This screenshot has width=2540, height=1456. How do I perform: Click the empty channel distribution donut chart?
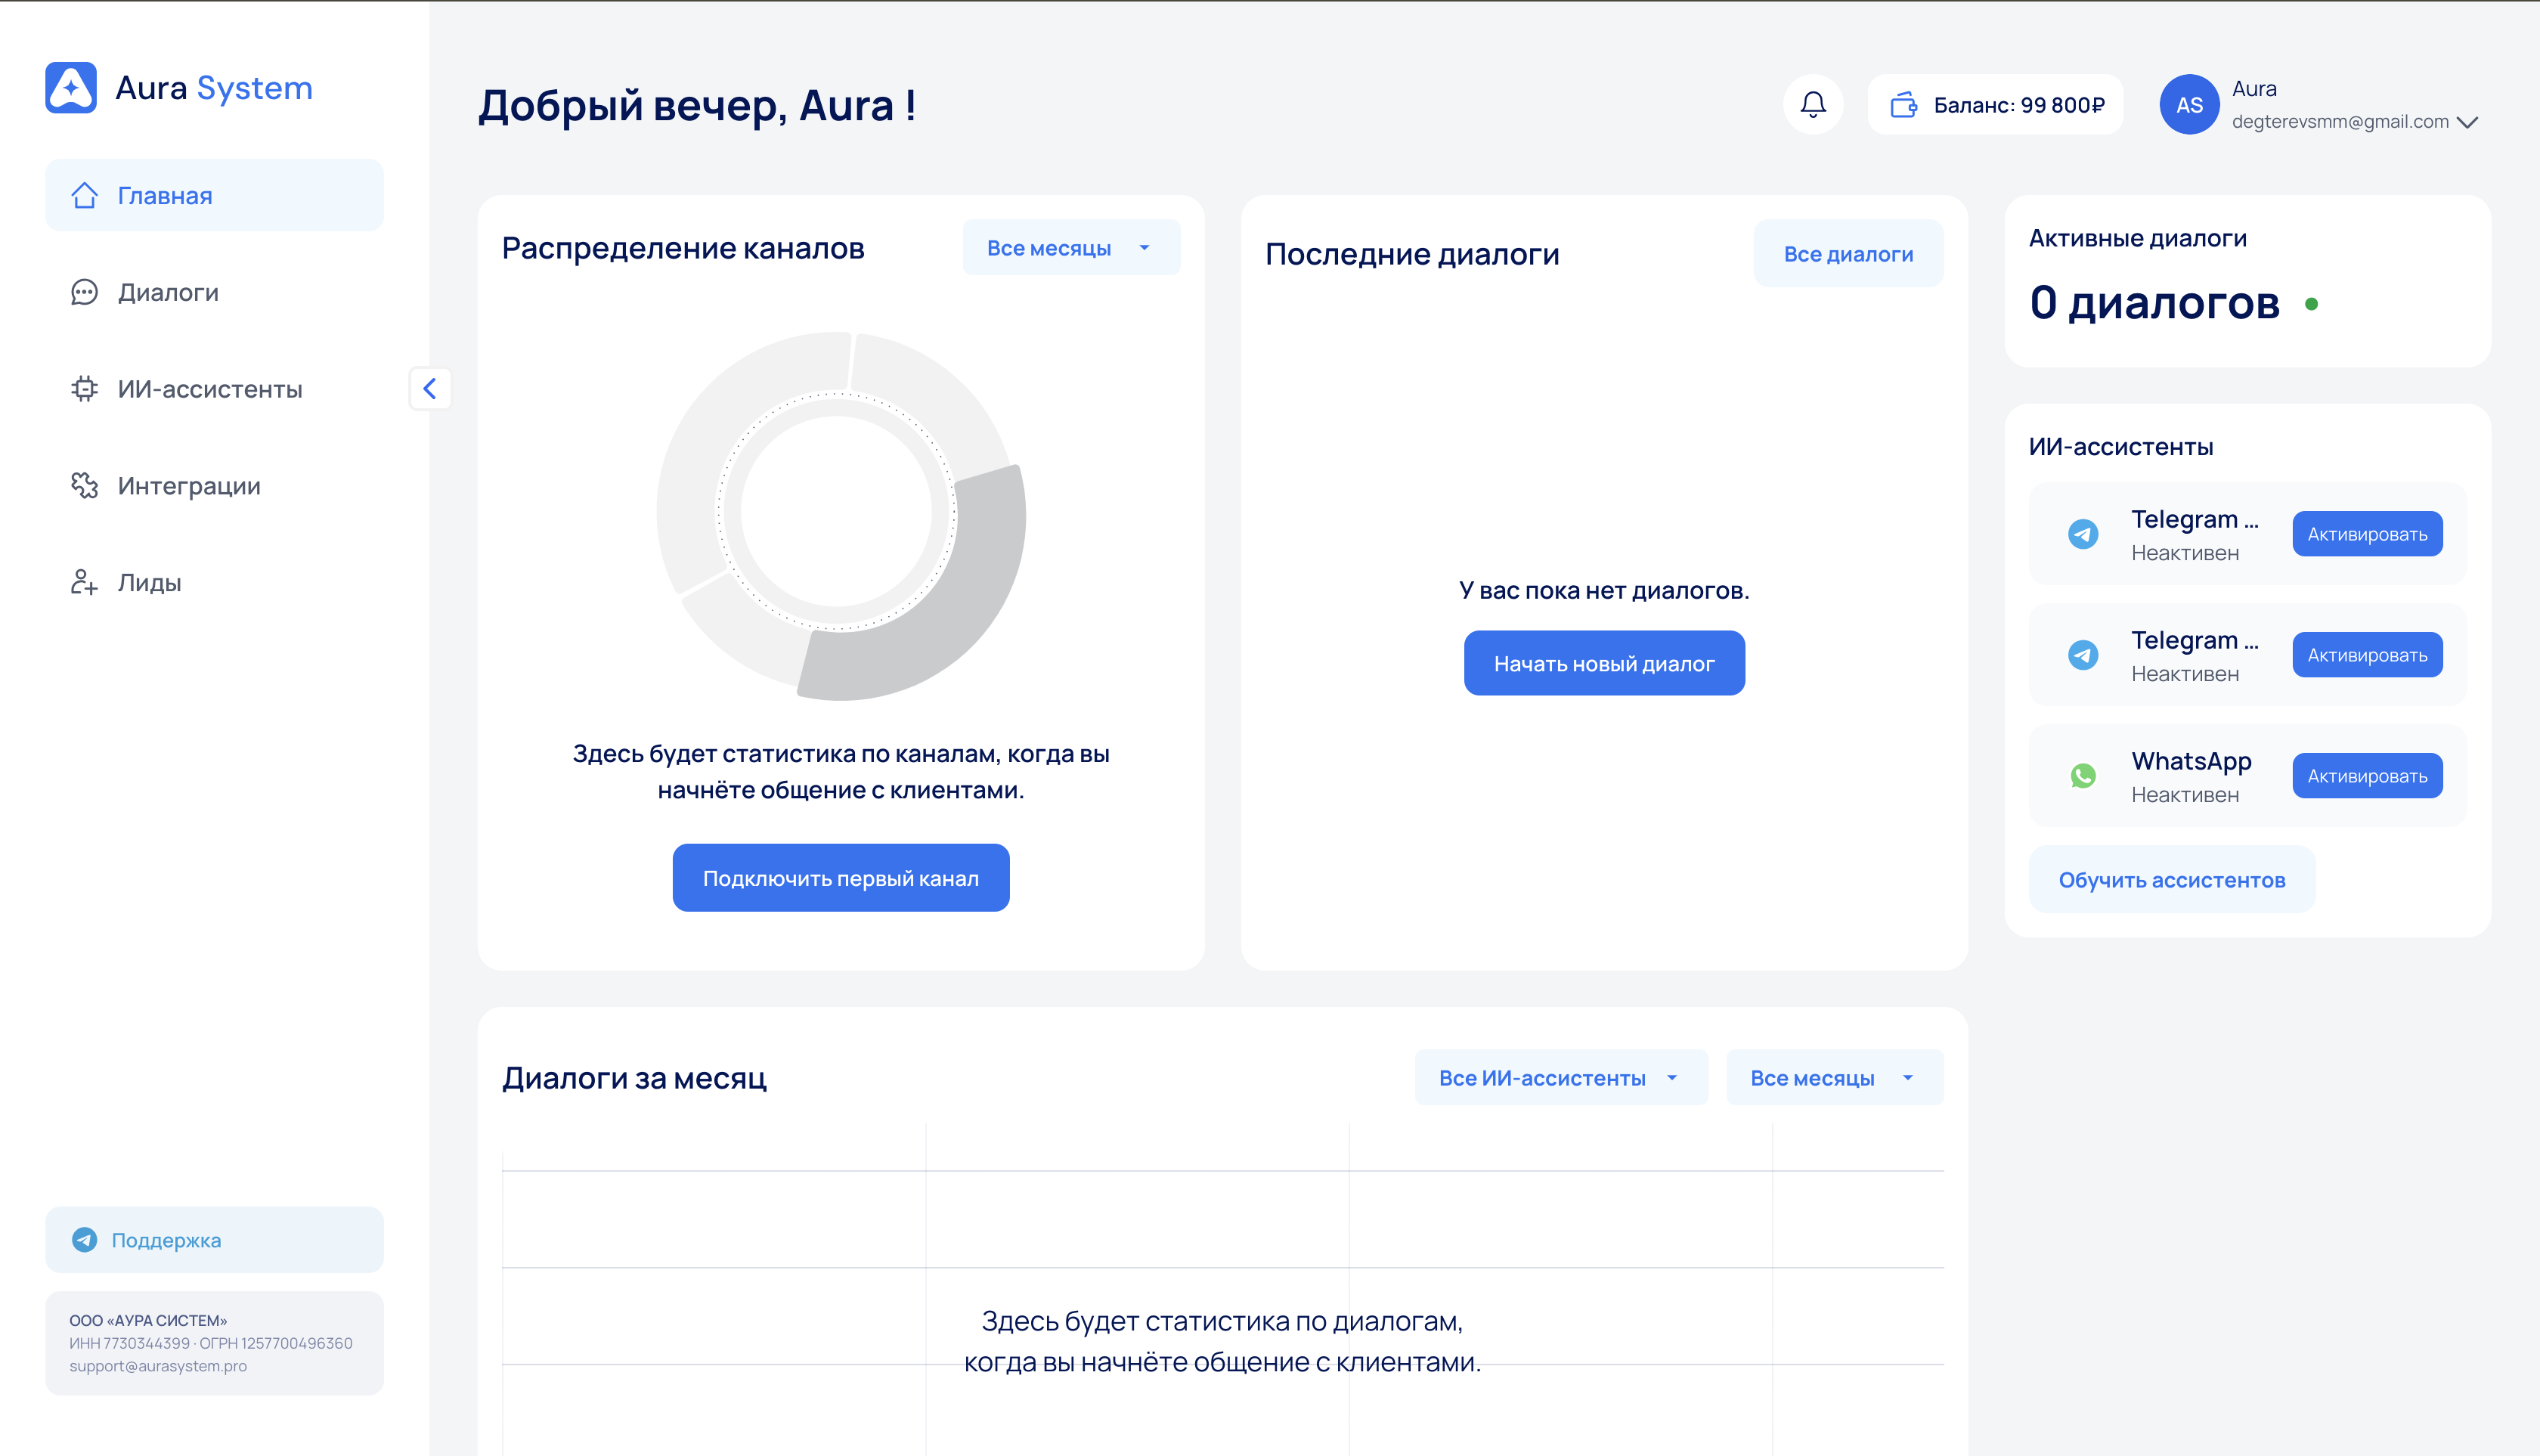(x=840, y=515)
